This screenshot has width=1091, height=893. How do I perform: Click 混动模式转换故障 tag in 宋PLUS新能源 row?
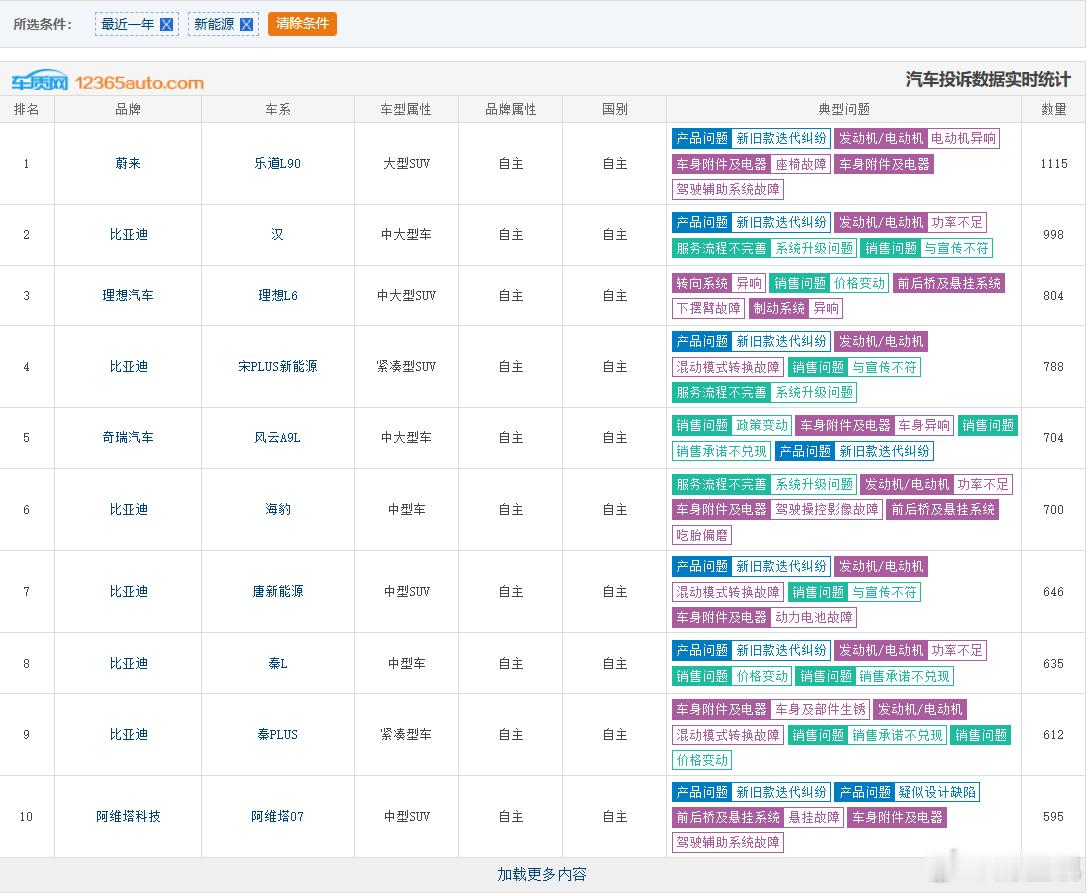pos(728,368)
